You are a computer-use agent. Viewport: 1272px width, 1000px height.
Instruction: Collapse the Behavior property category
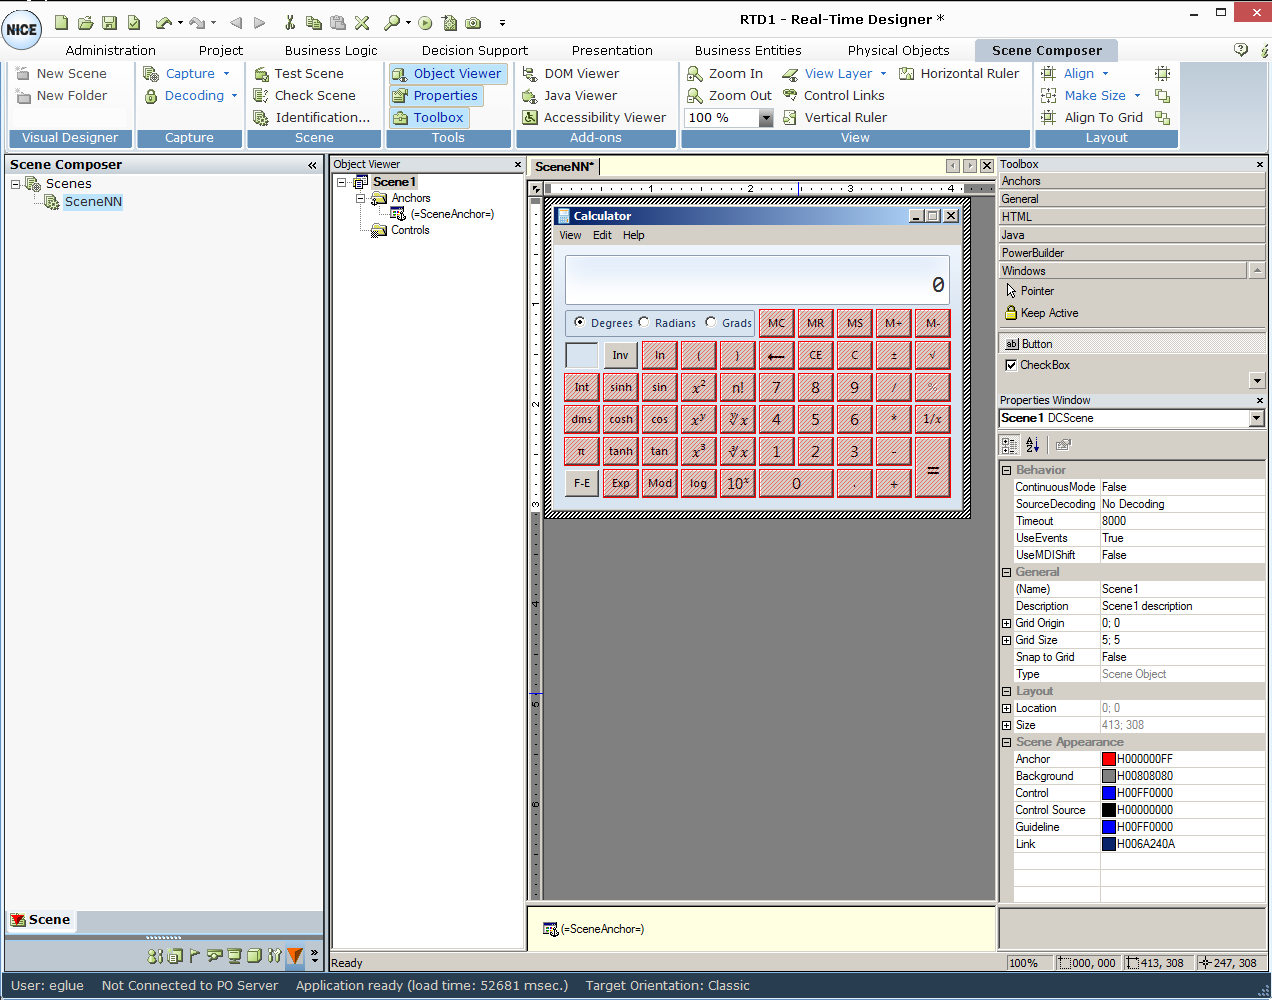coord(1007,470)
